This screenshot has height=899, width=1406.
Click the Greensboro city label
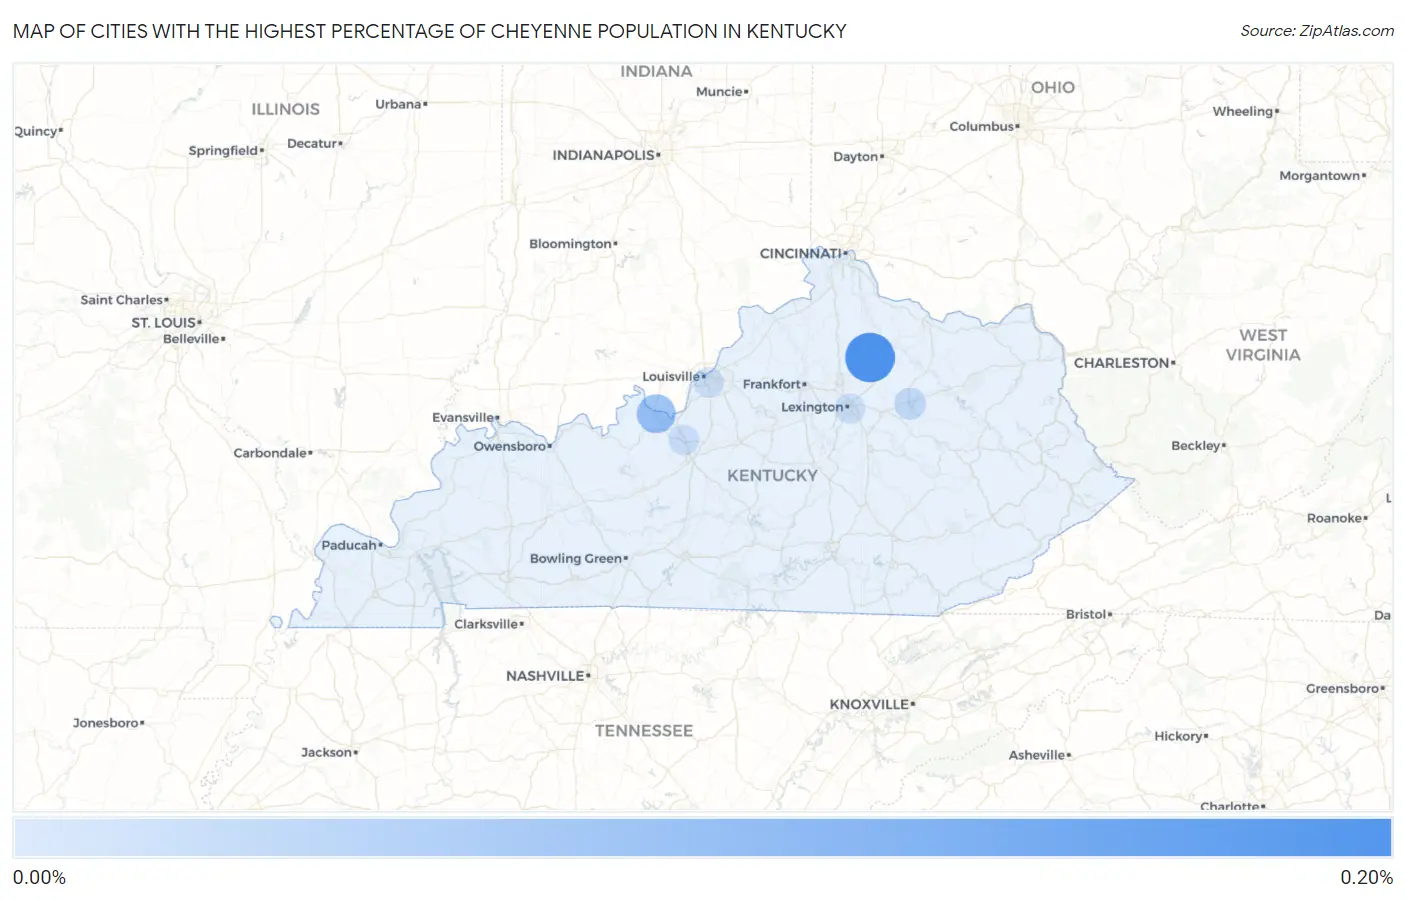[1343, 689]
